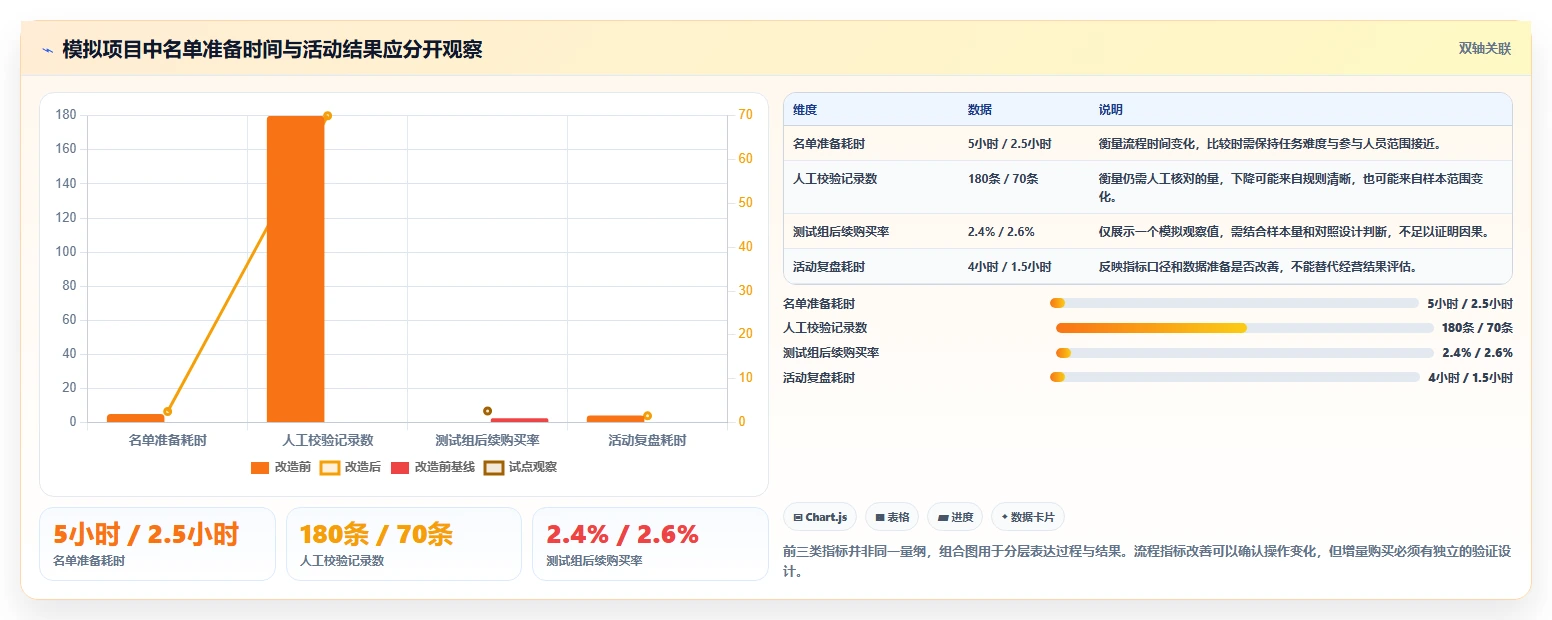Viewport: 1552px width, 620px height.
Task: Click the line point above 人工校验记录数
Action: coord(327,116)
